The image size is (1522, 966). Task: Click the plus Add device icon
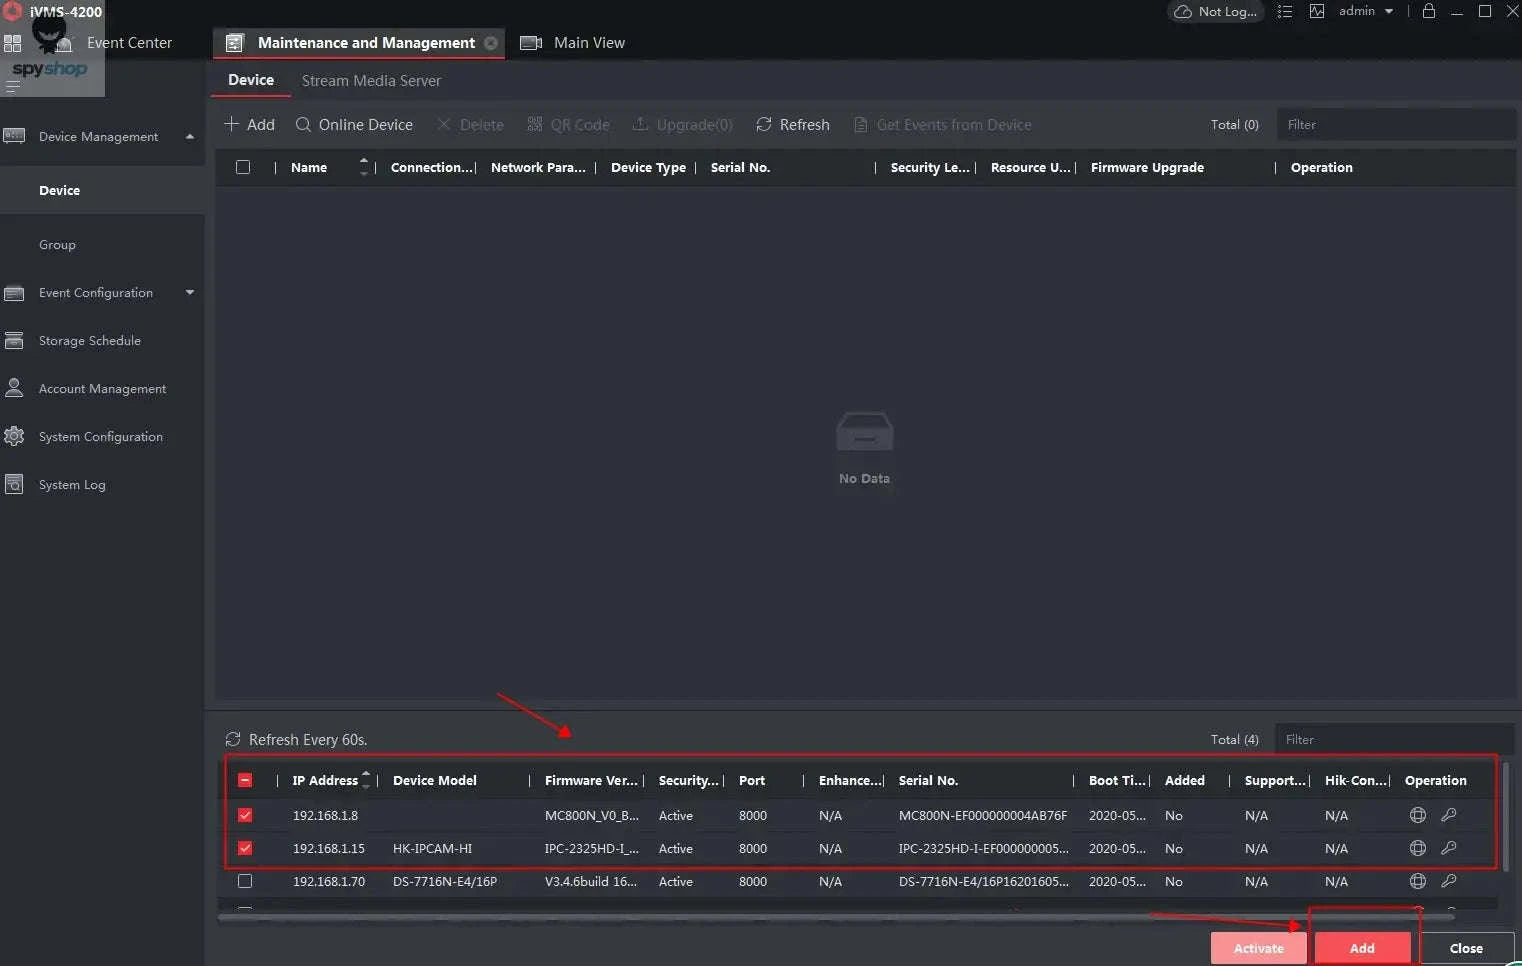[232, 124]
